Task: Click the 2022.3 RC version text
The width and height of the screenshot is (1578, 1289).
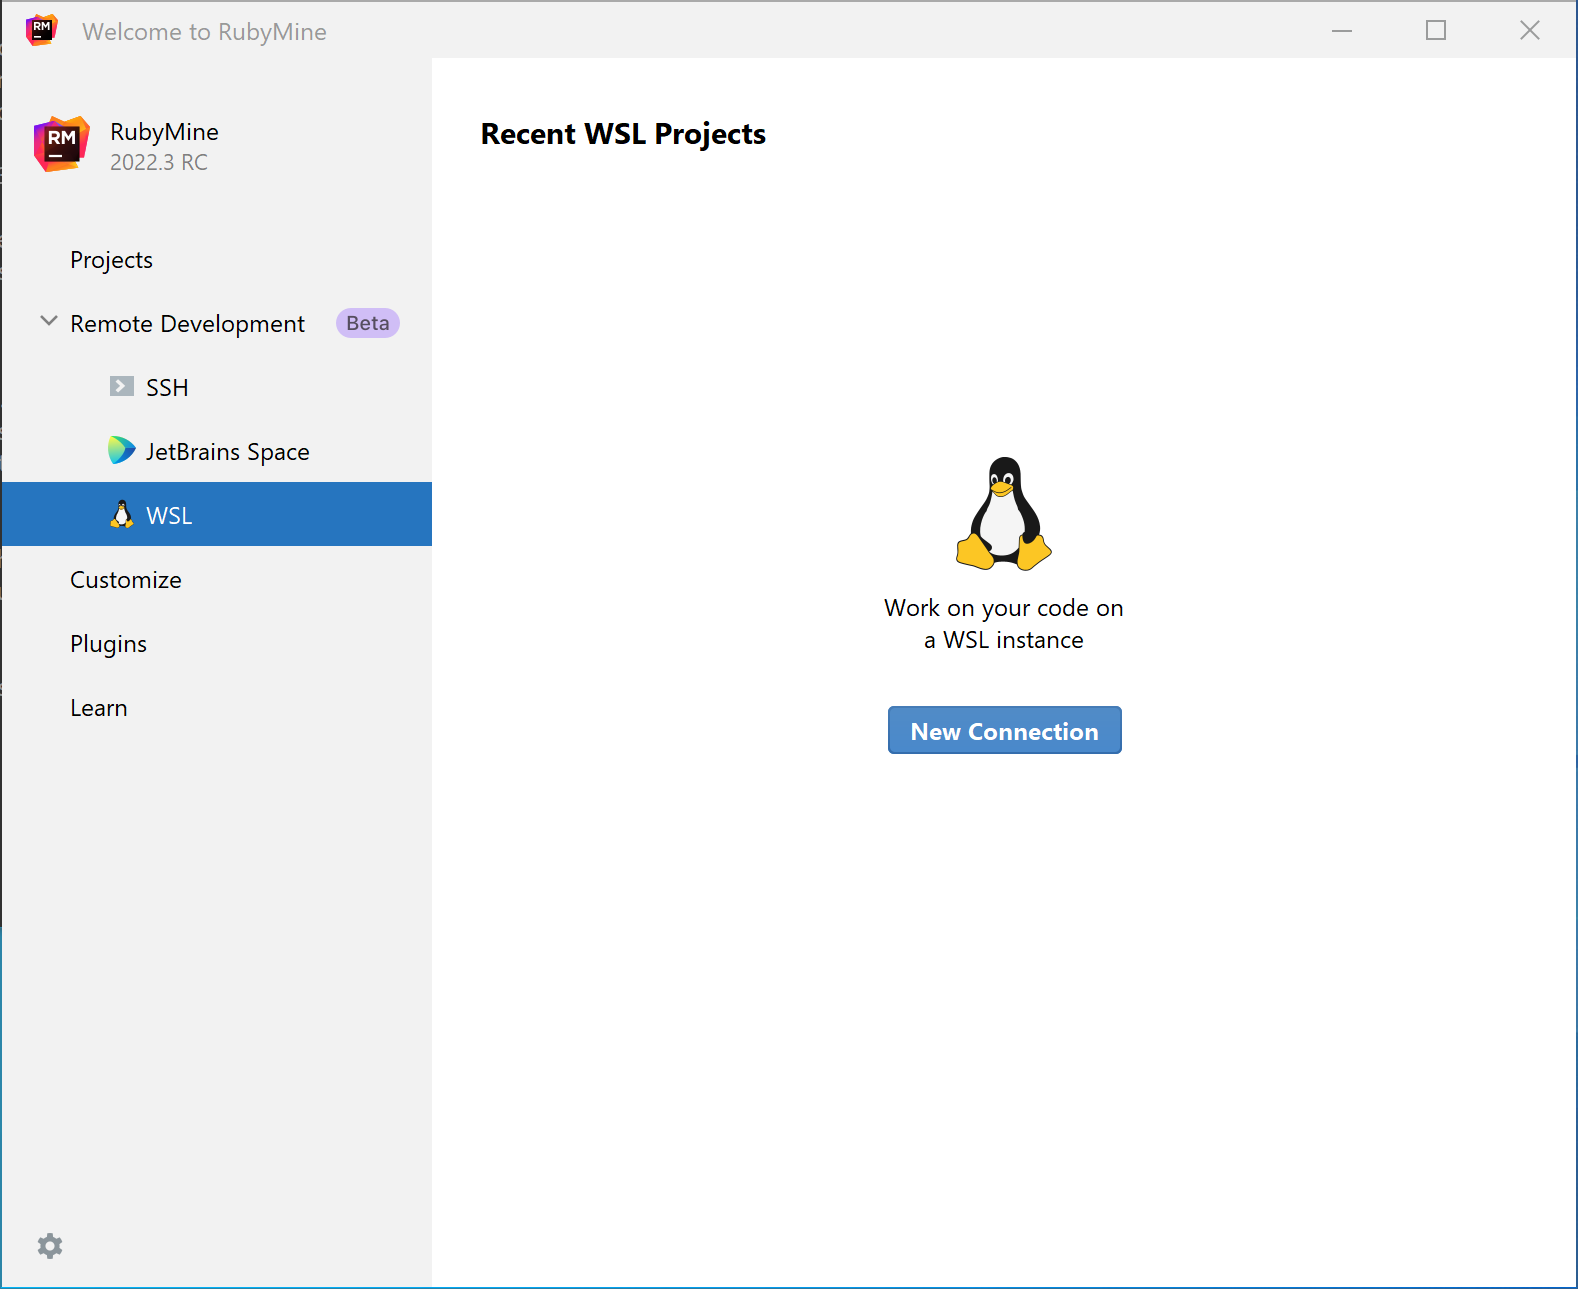Action: pos(159,162)
